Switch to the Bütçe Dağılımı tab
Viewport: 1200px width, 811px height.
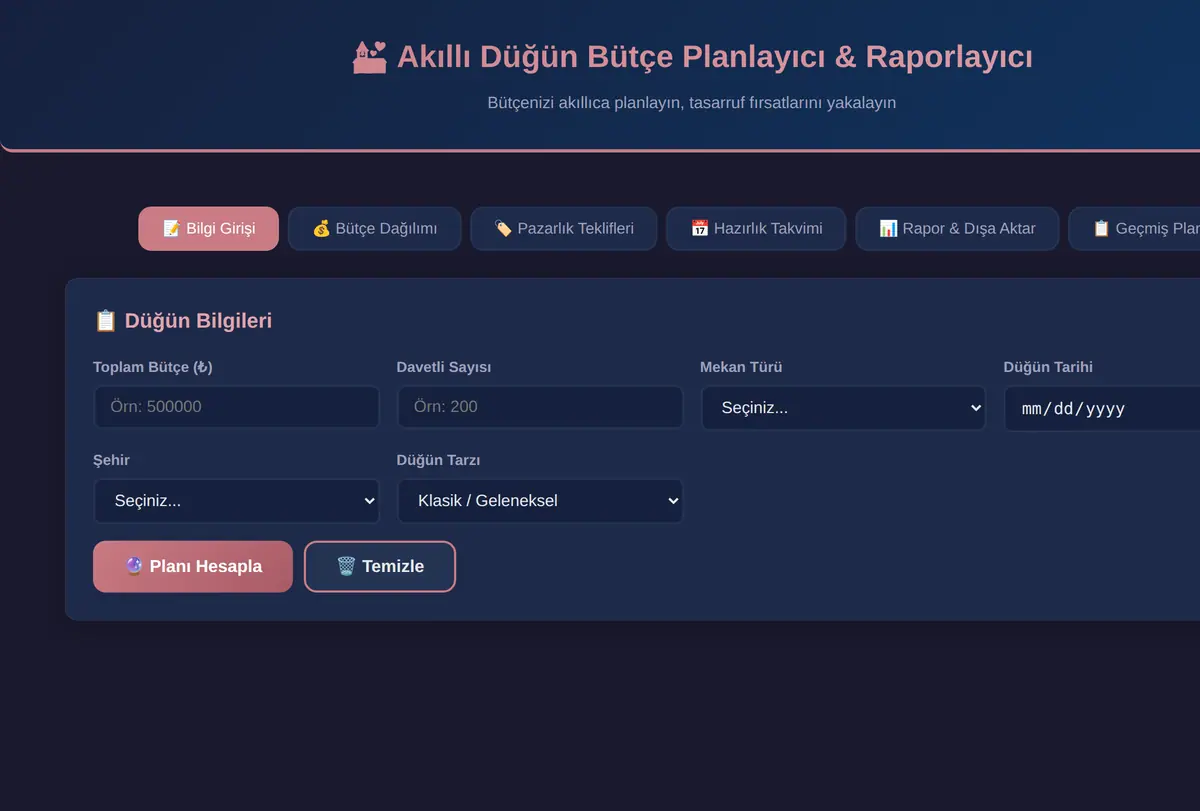tap(374, 229)
